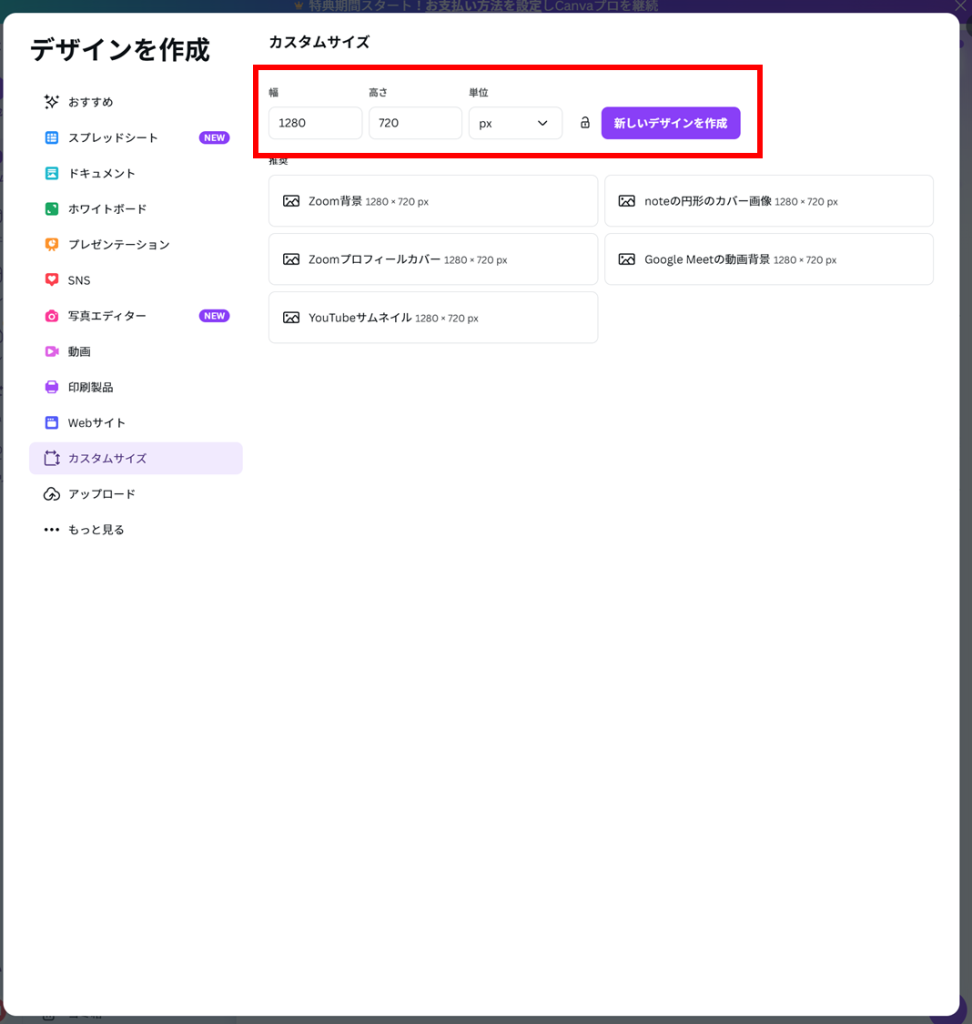Click the 写真エディター camera icon

point(52,316)
